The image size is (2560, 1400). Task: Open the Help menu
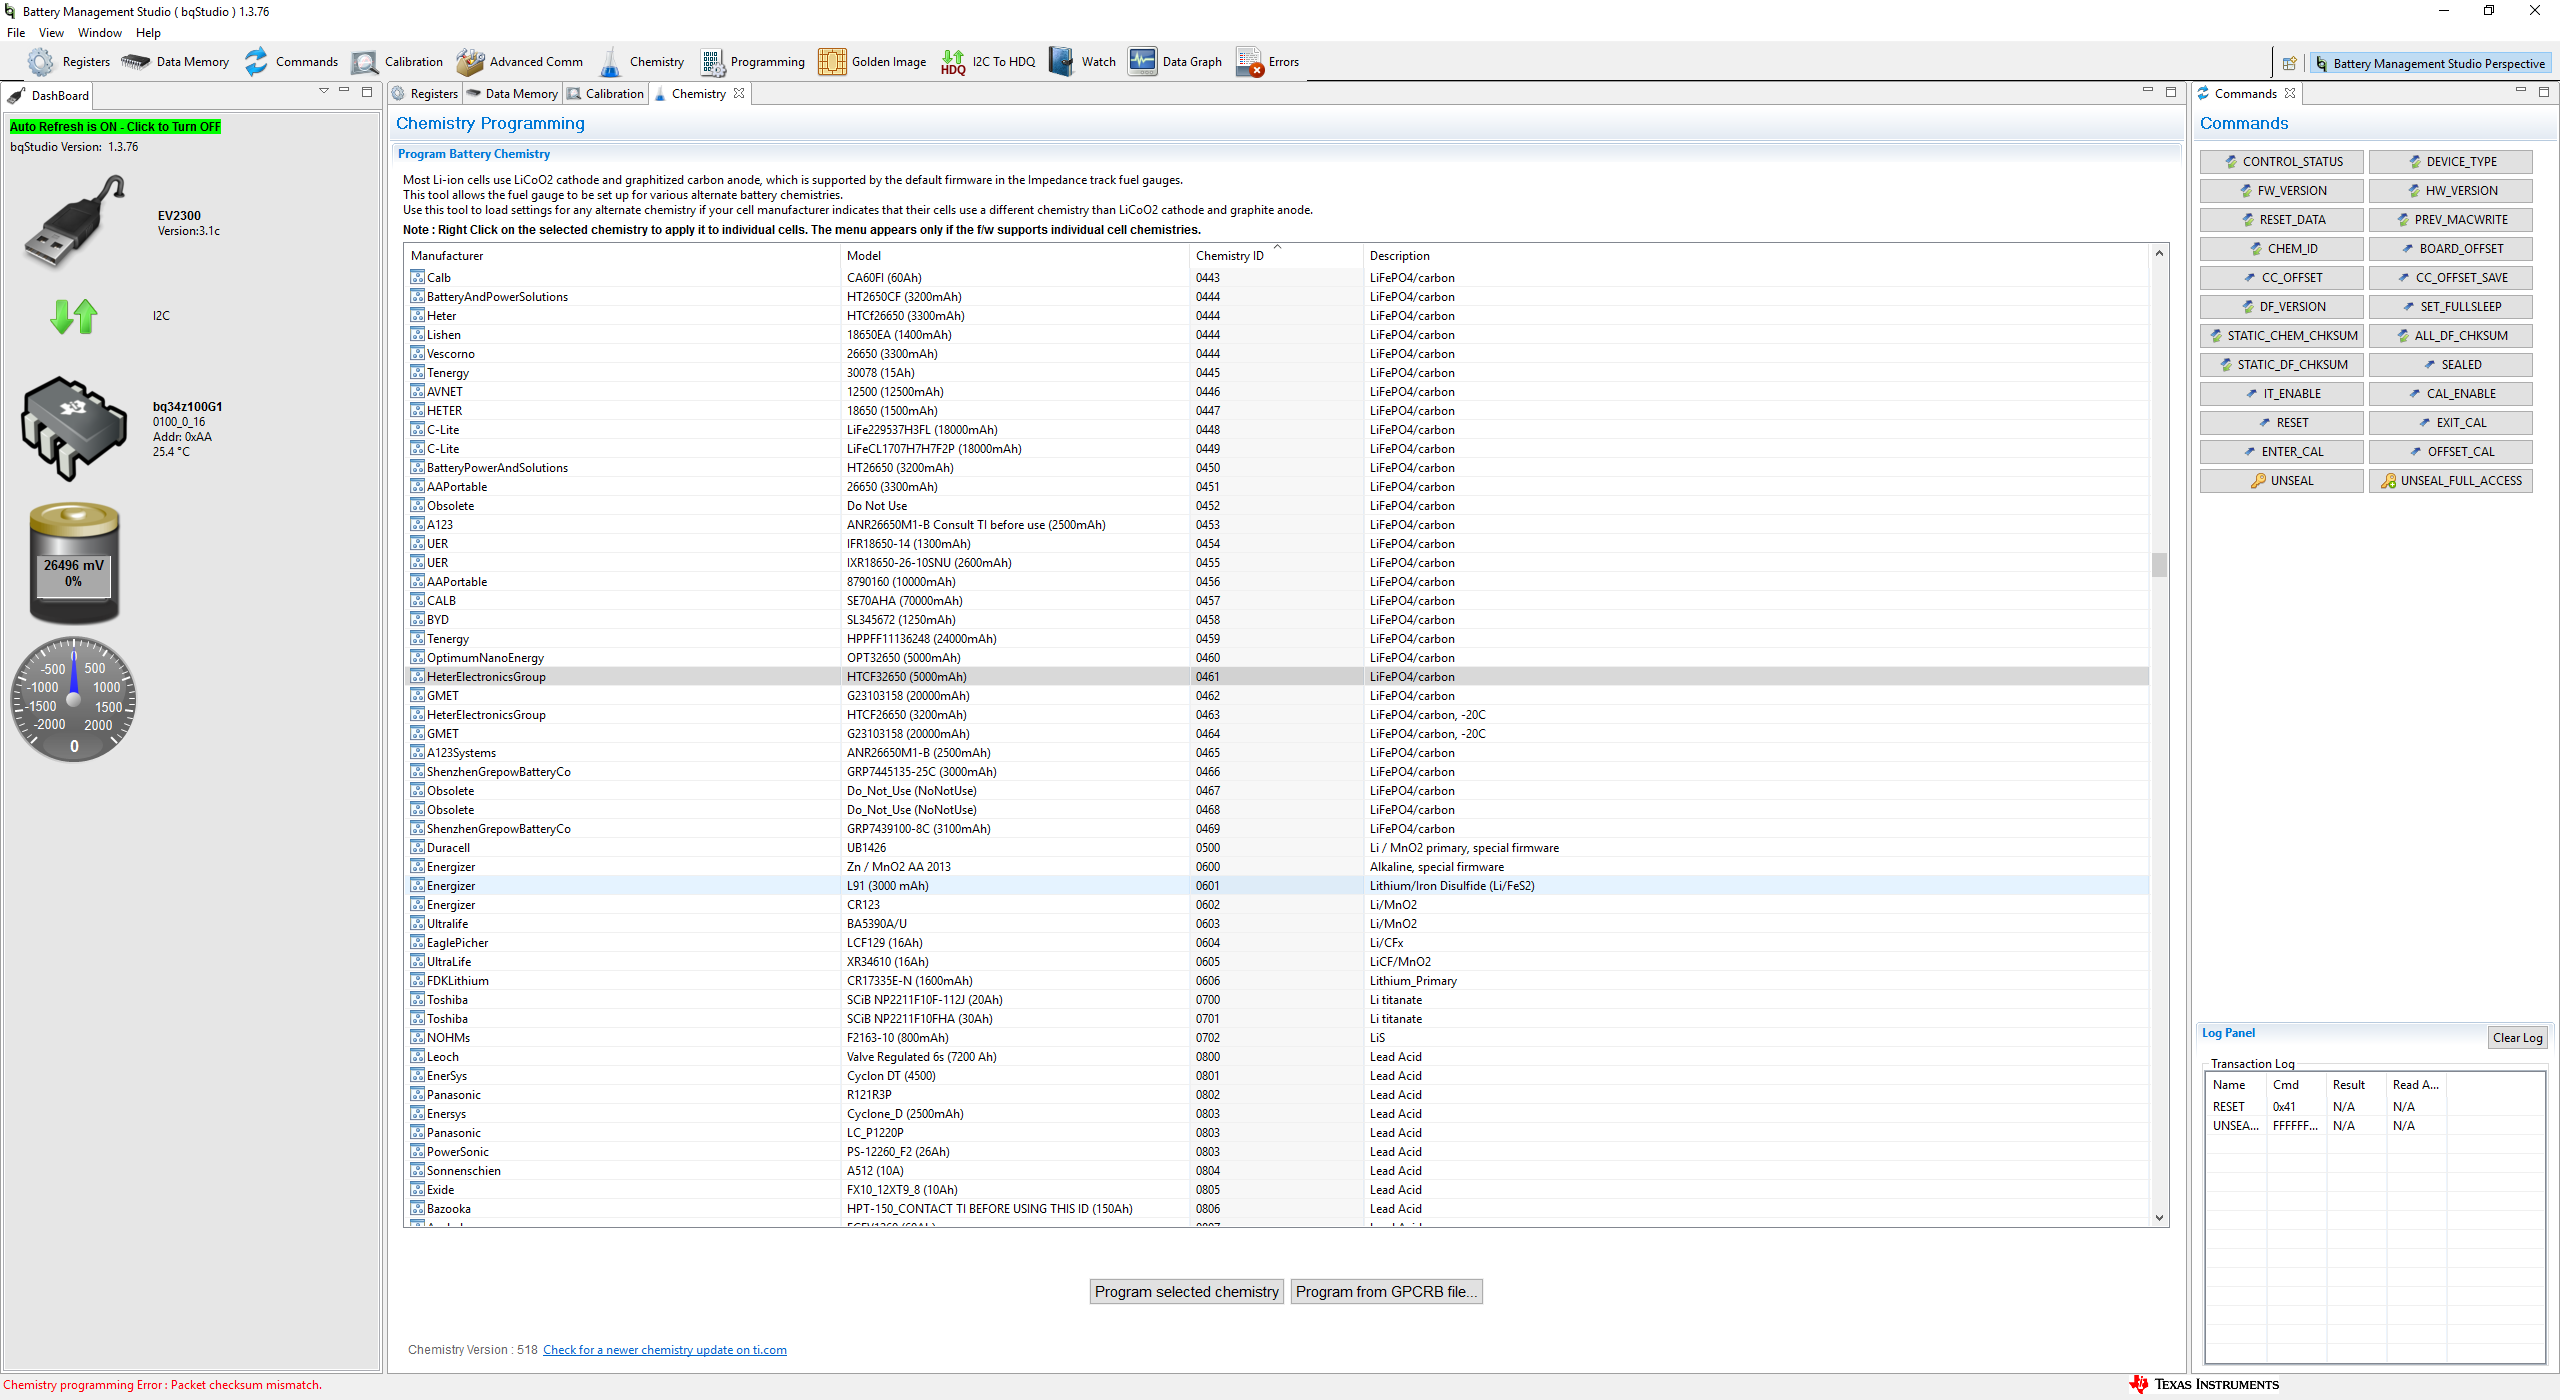pyautogui.click(x=148, y=33)
